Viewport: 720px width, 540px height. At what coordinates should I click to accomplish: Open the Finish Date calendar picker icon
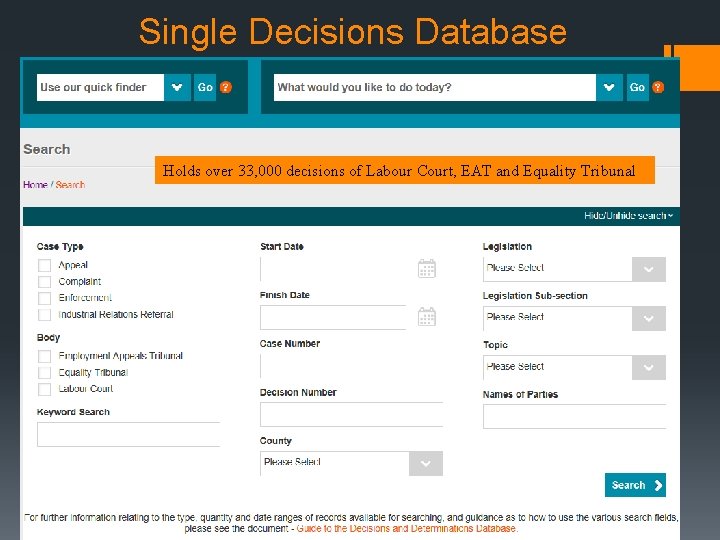(x=427, y=317)
